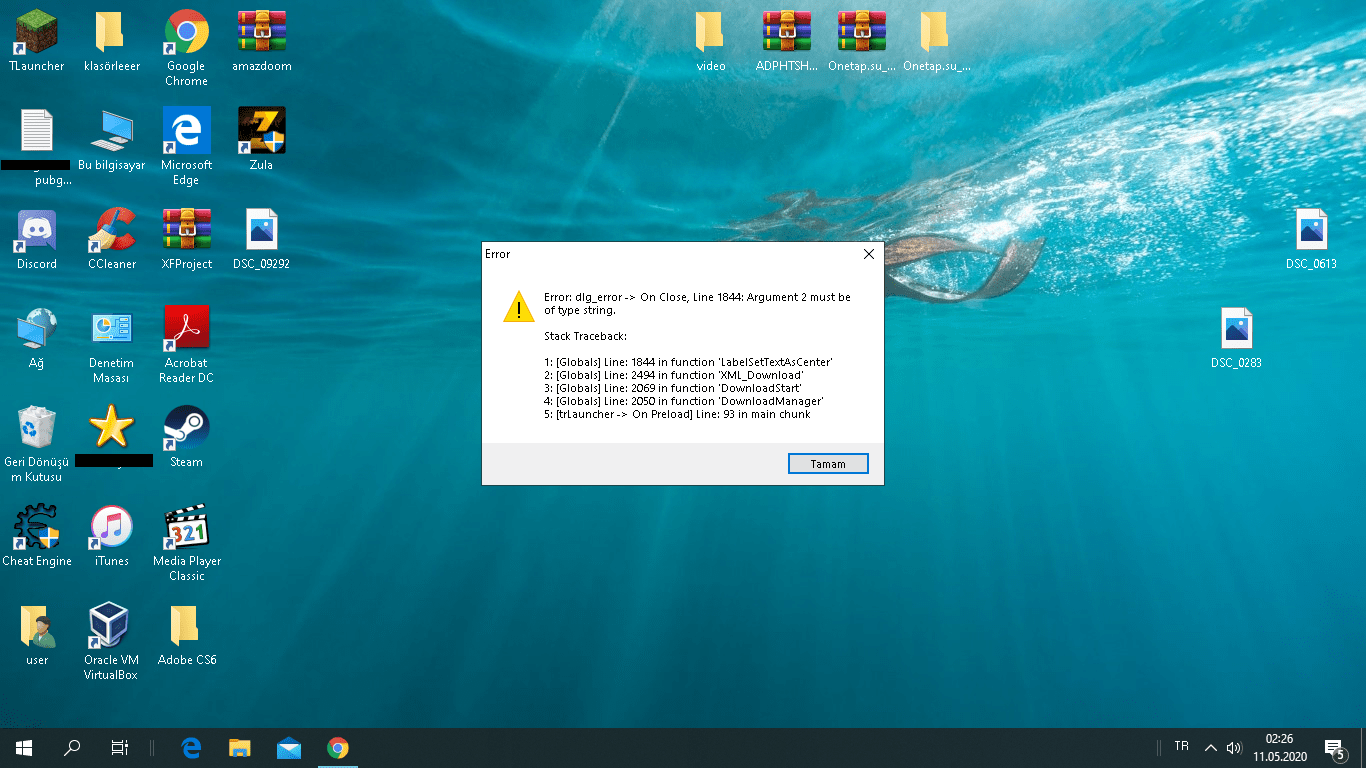This screenshot has height=768, width=1366.
Task: Click the trLauncher On Preload traceback line
Action: (x=677, y=414)
